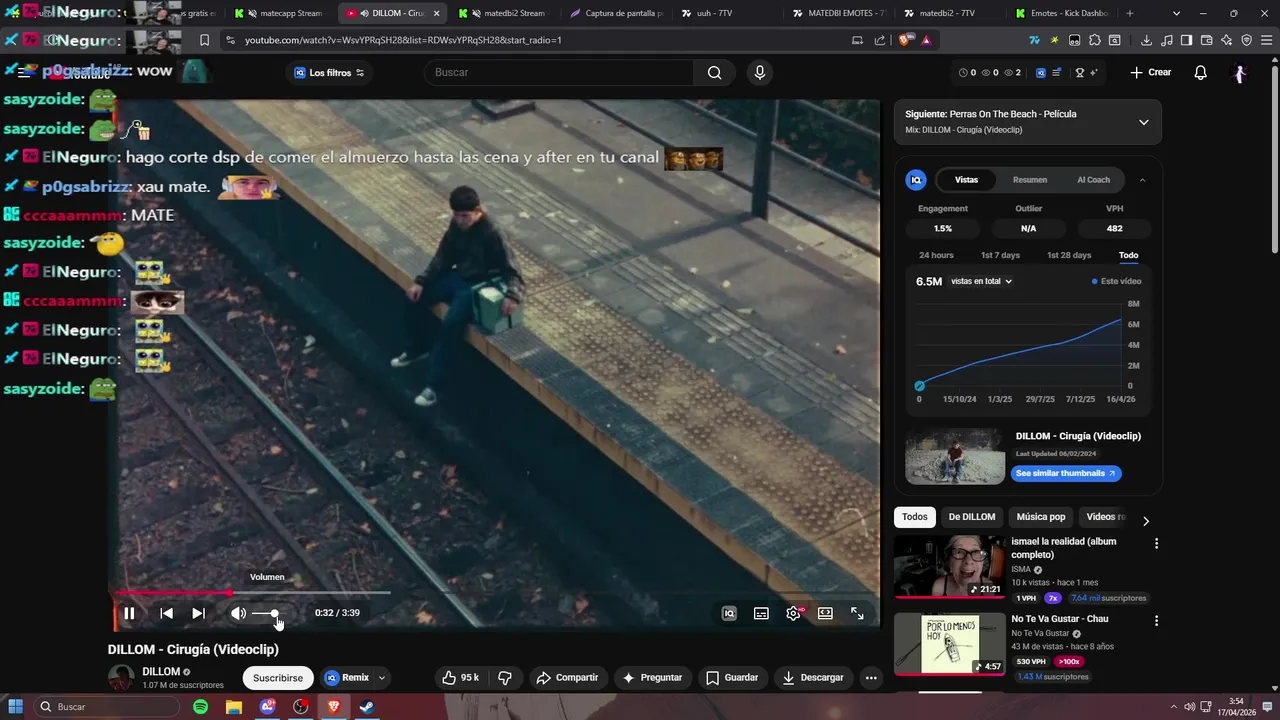Click the See similar thumbnails link
The width and height of the screenshot is (1280, 720).
[x=1066, y=473]
